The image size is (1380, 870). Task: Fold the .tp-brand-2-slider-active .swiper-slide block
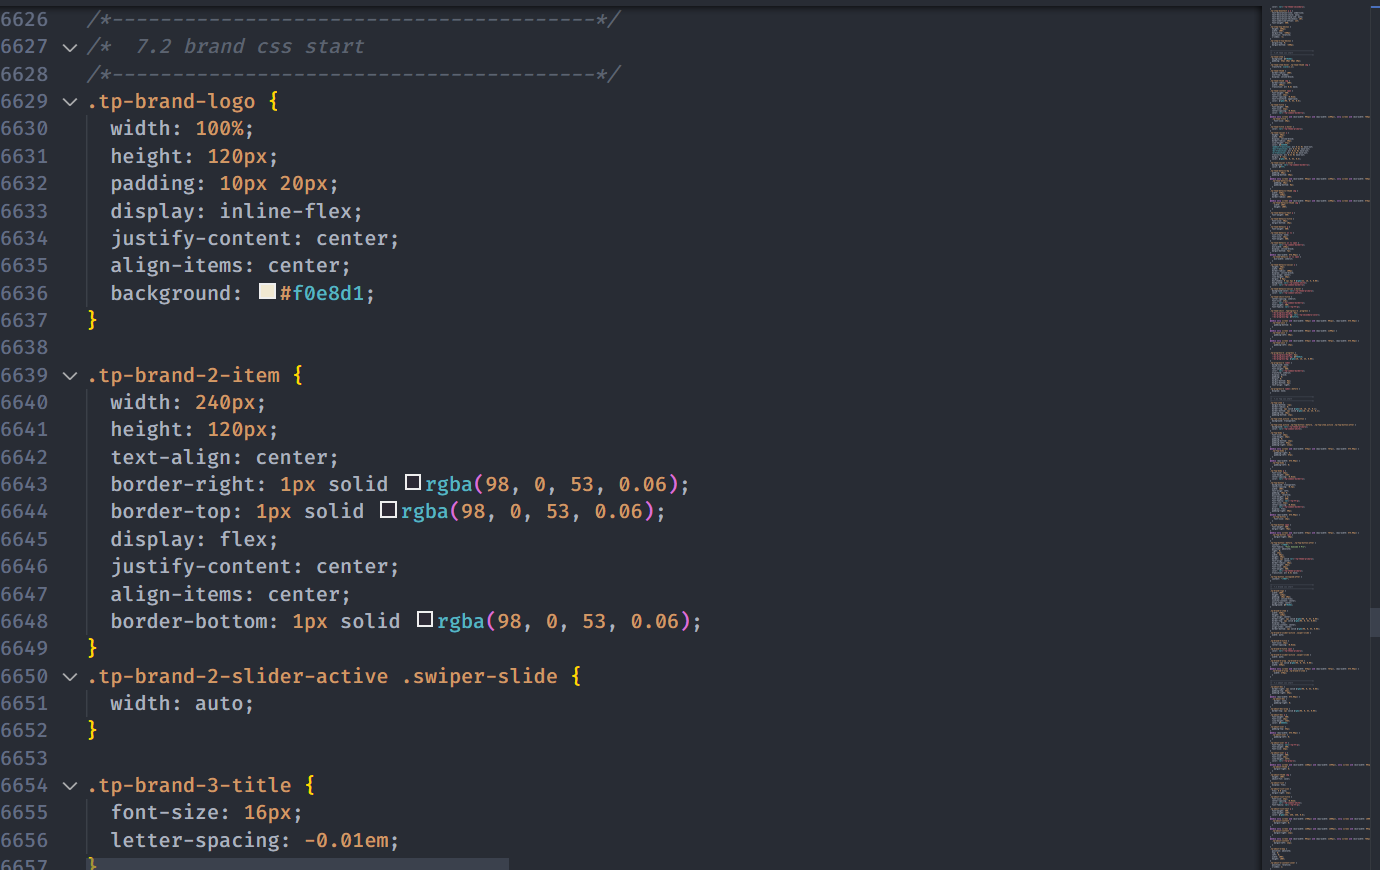coord(70,677)
